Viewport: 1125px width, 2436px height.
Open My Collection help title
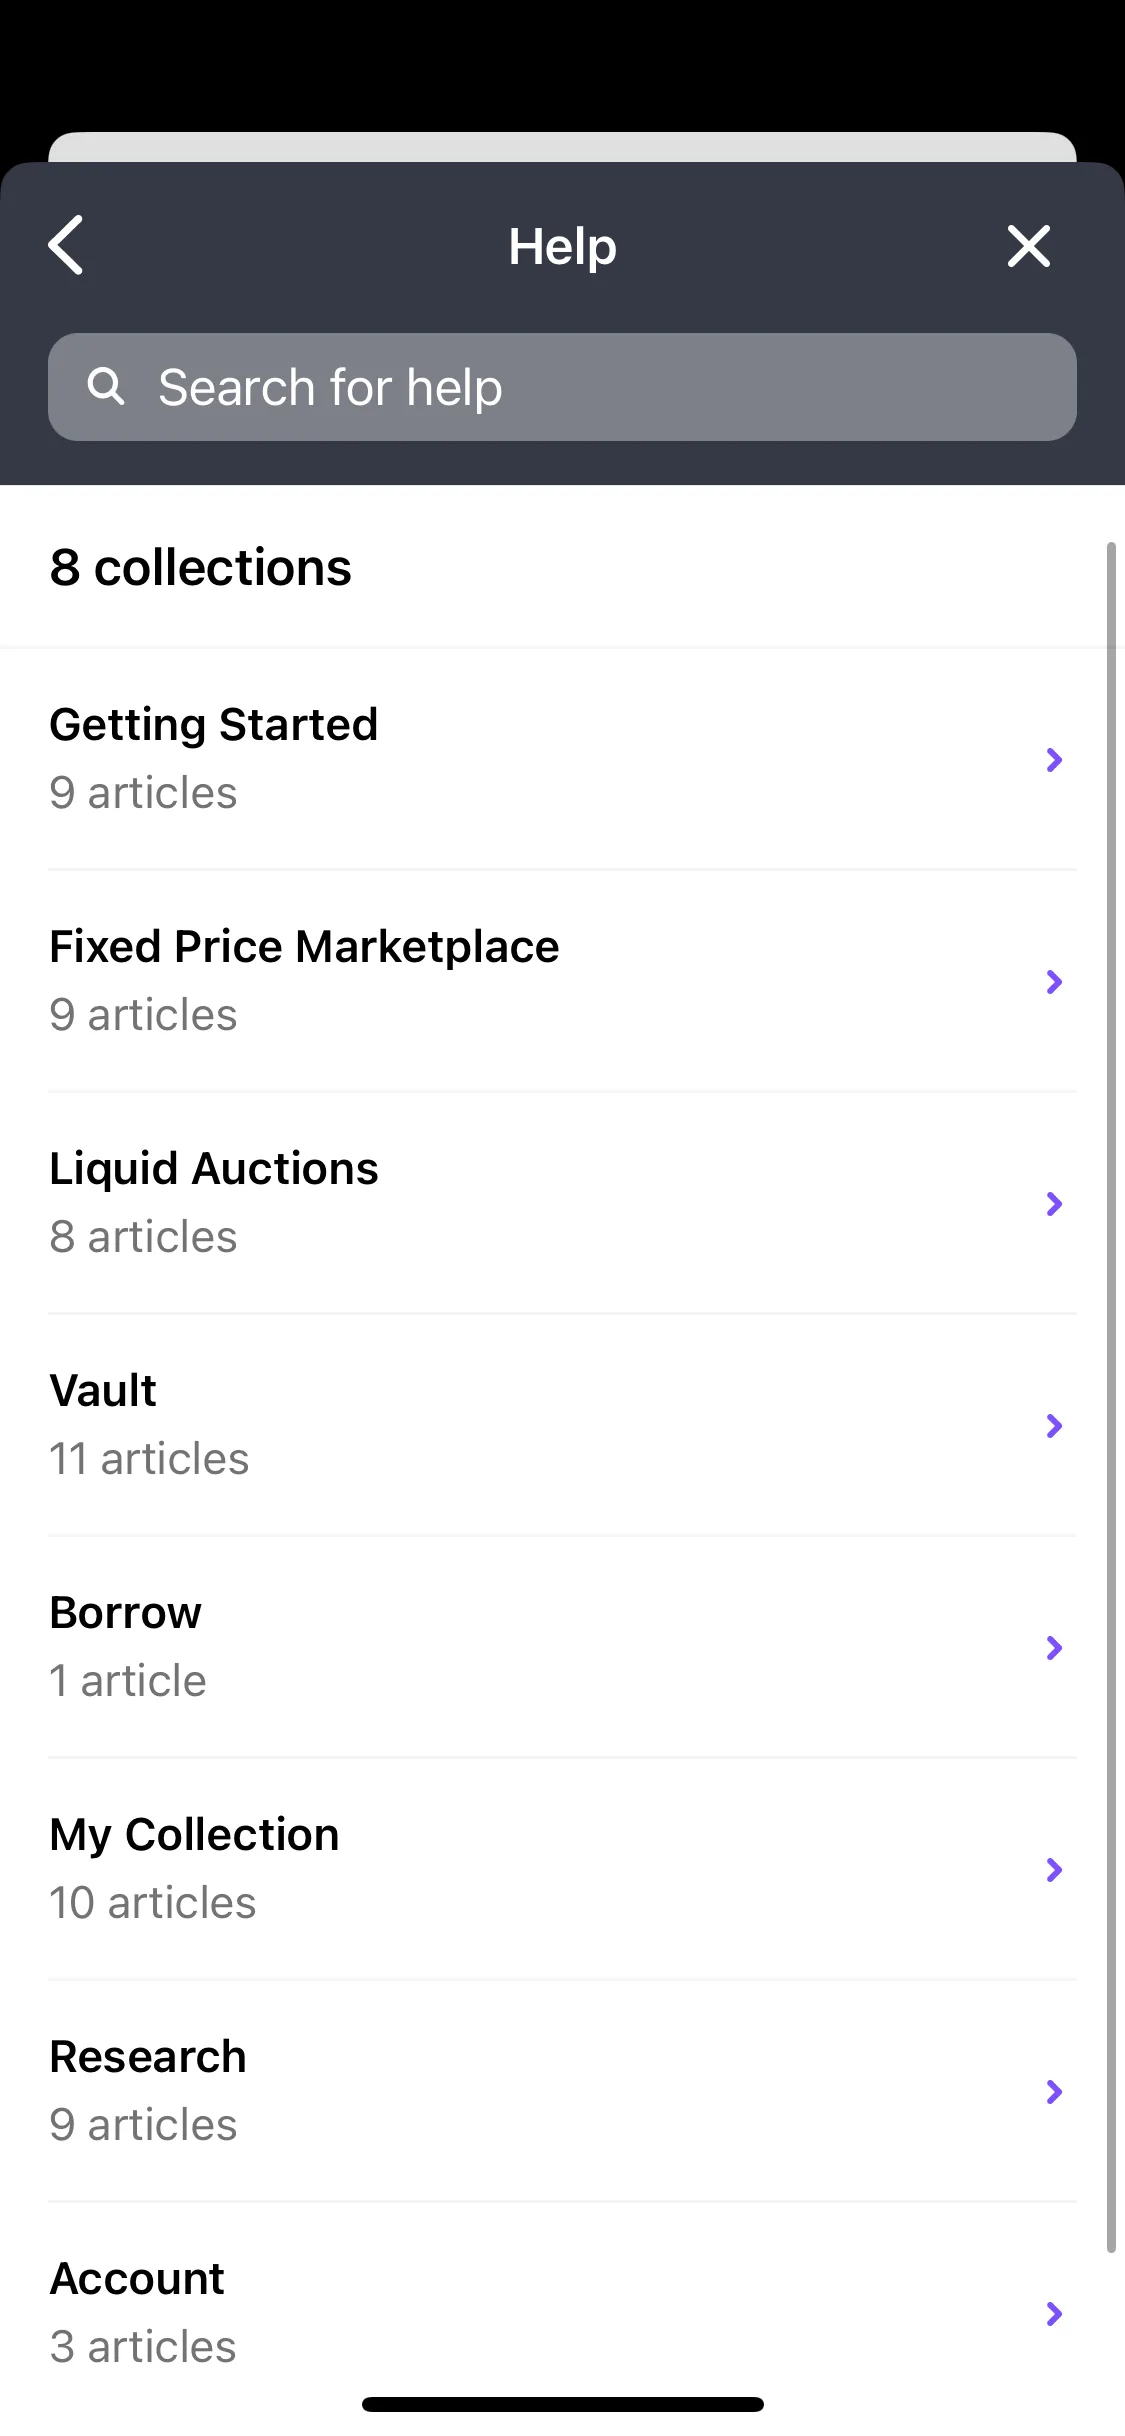click(x=195, y=1836)
